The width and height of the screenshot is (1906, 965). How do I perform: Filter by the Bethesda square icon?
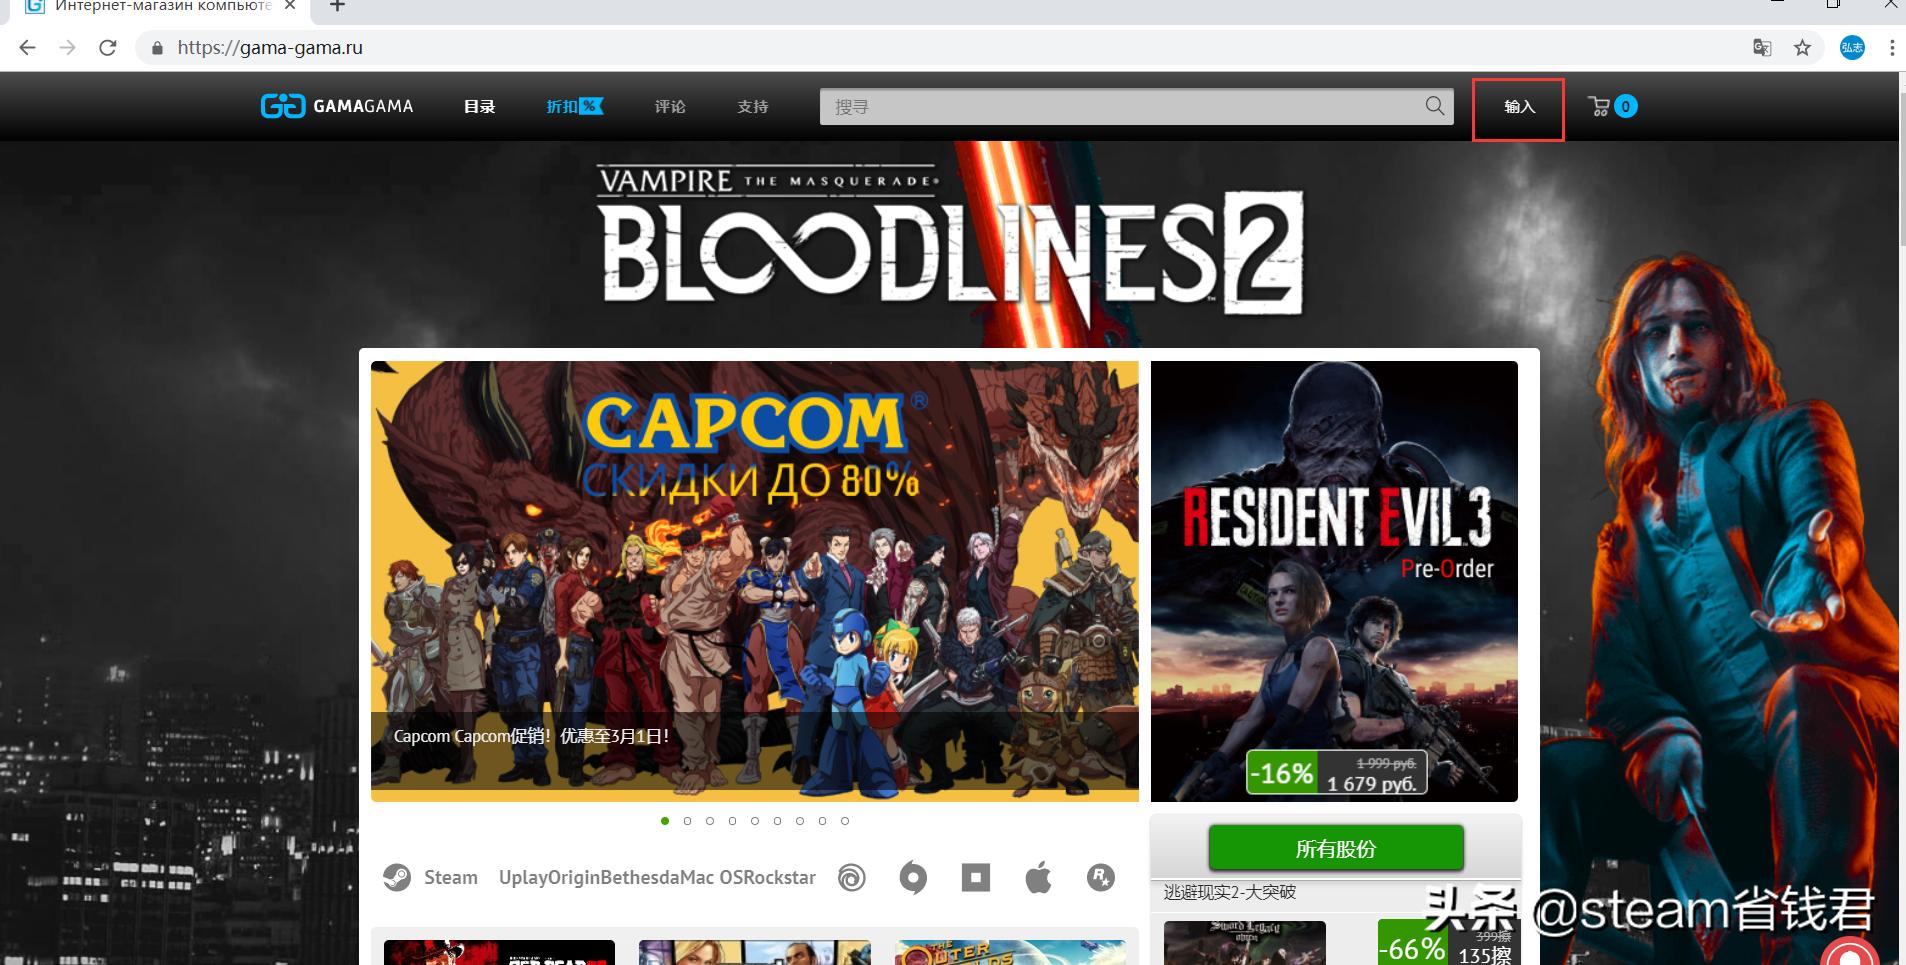(x=976, y=878)
